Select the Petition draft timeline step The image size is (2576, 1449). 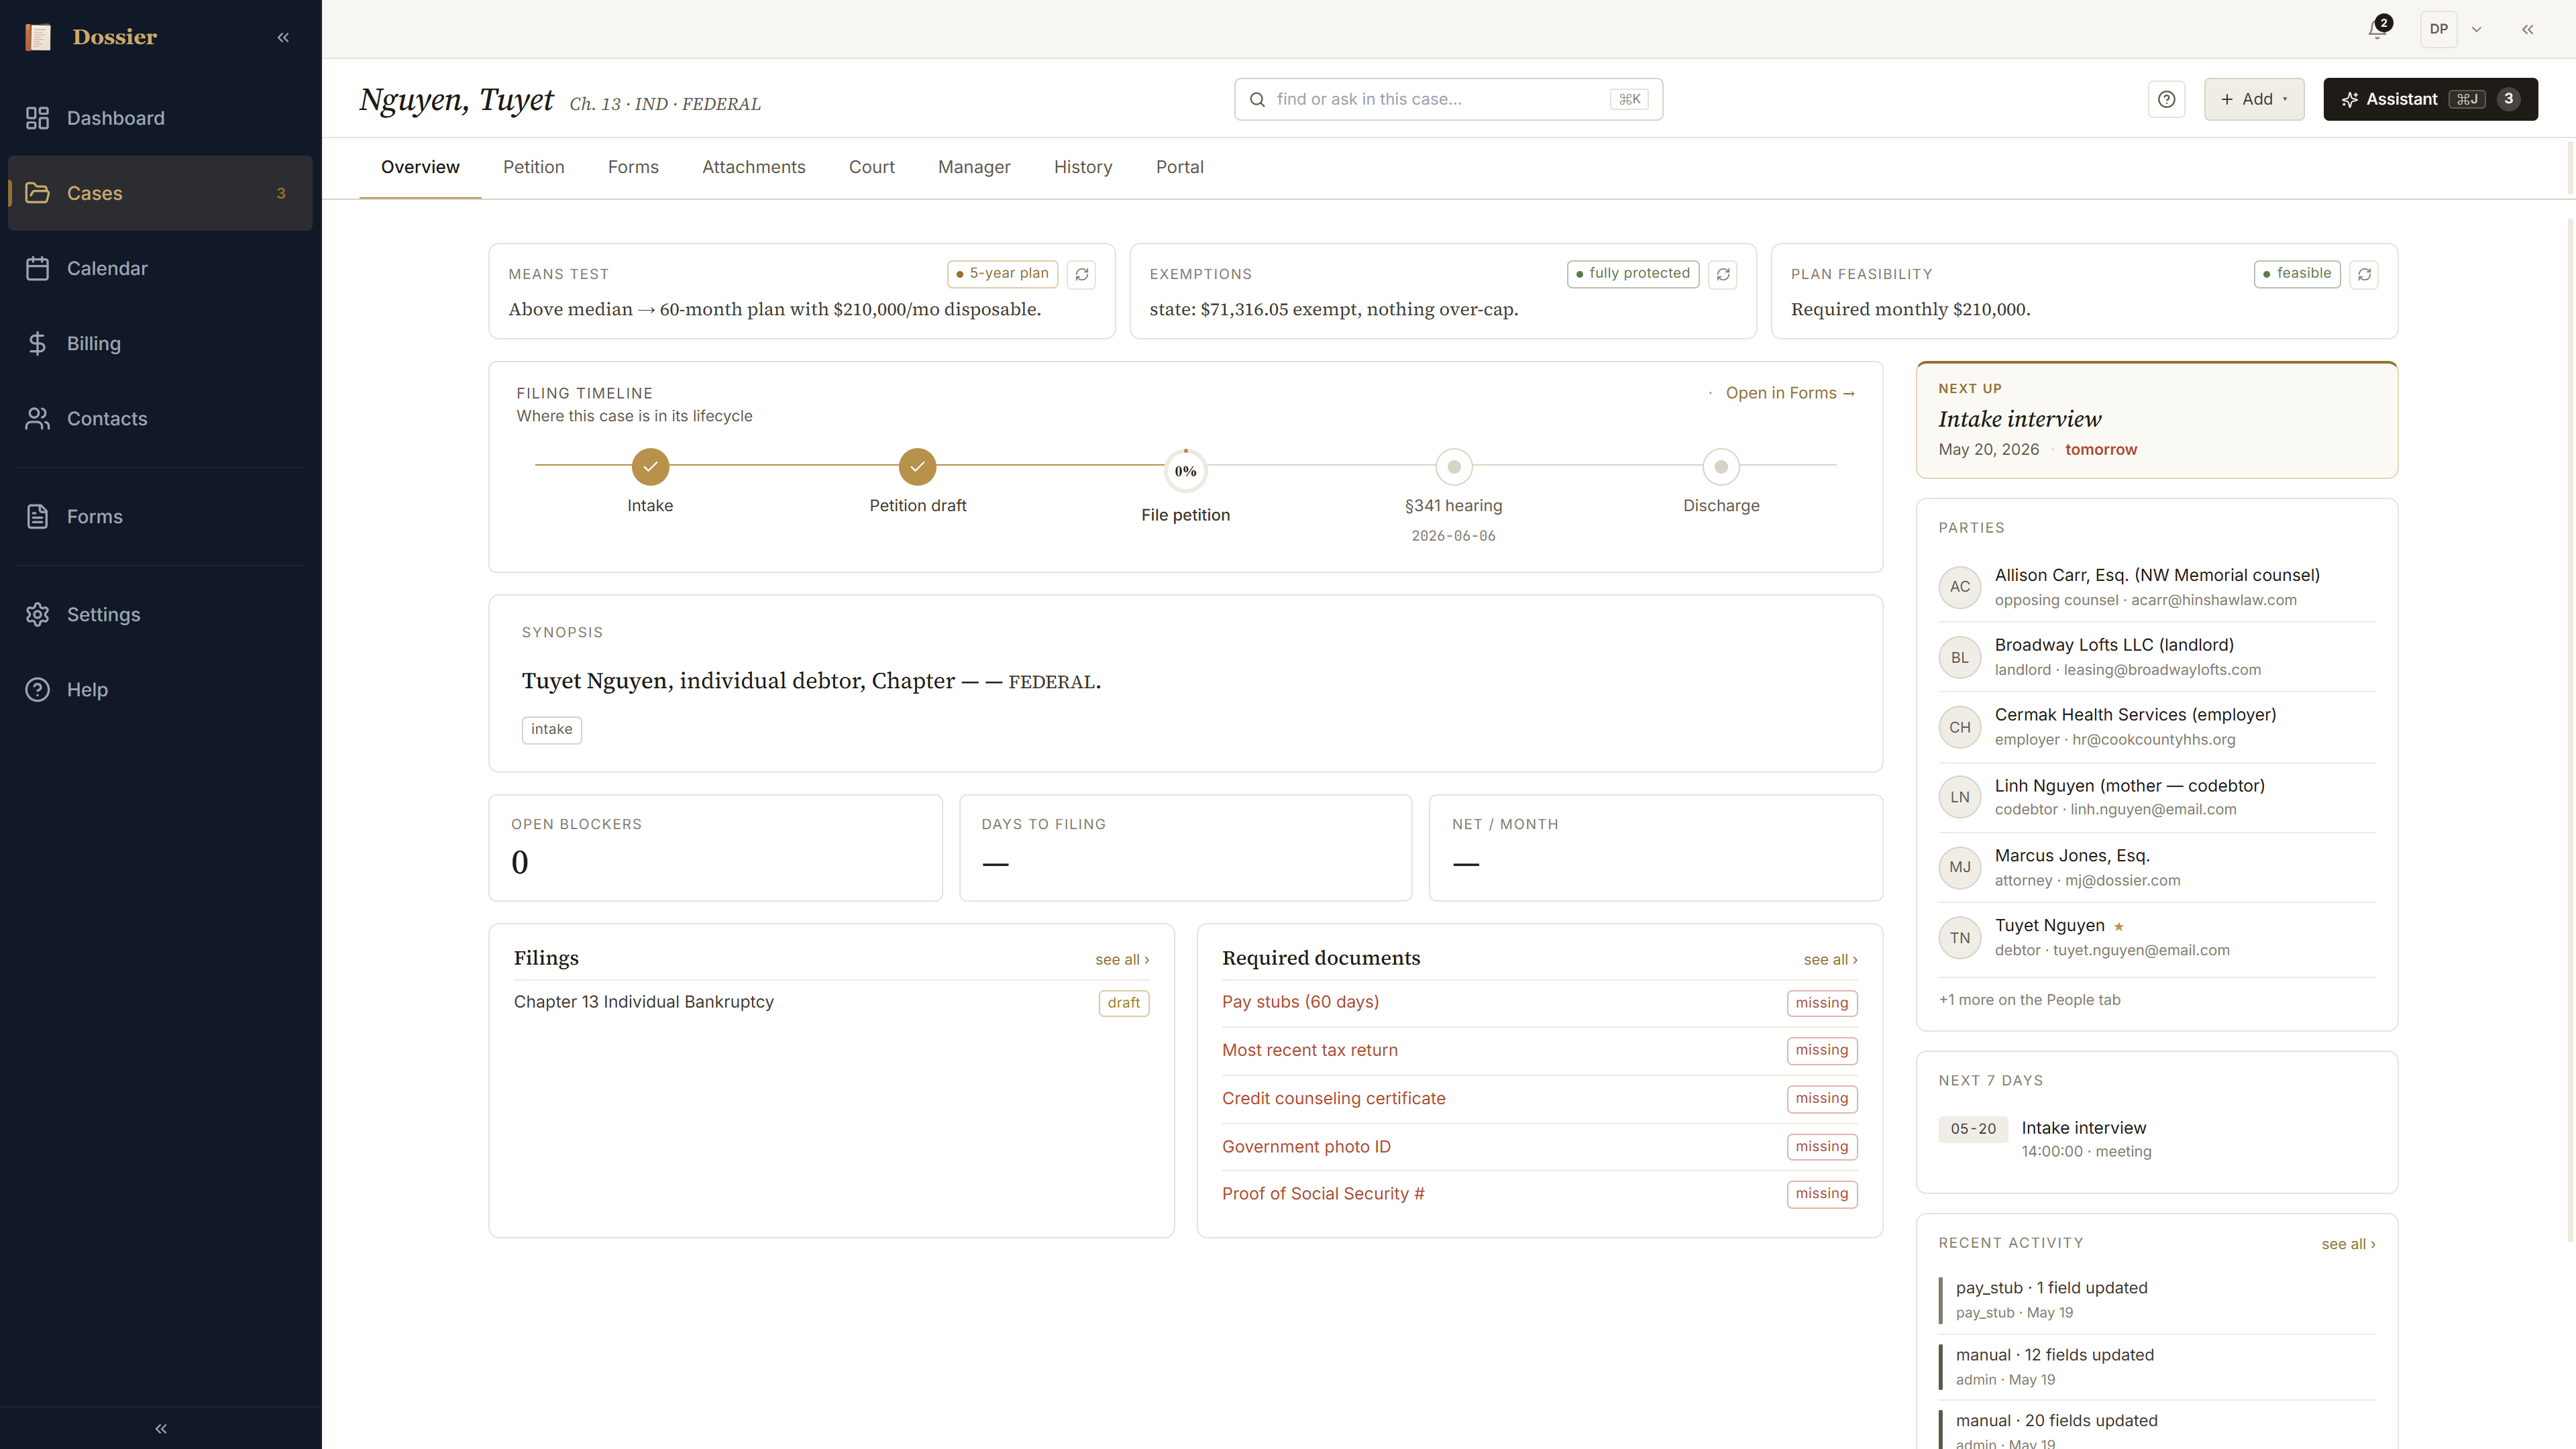tap(917, 466)
